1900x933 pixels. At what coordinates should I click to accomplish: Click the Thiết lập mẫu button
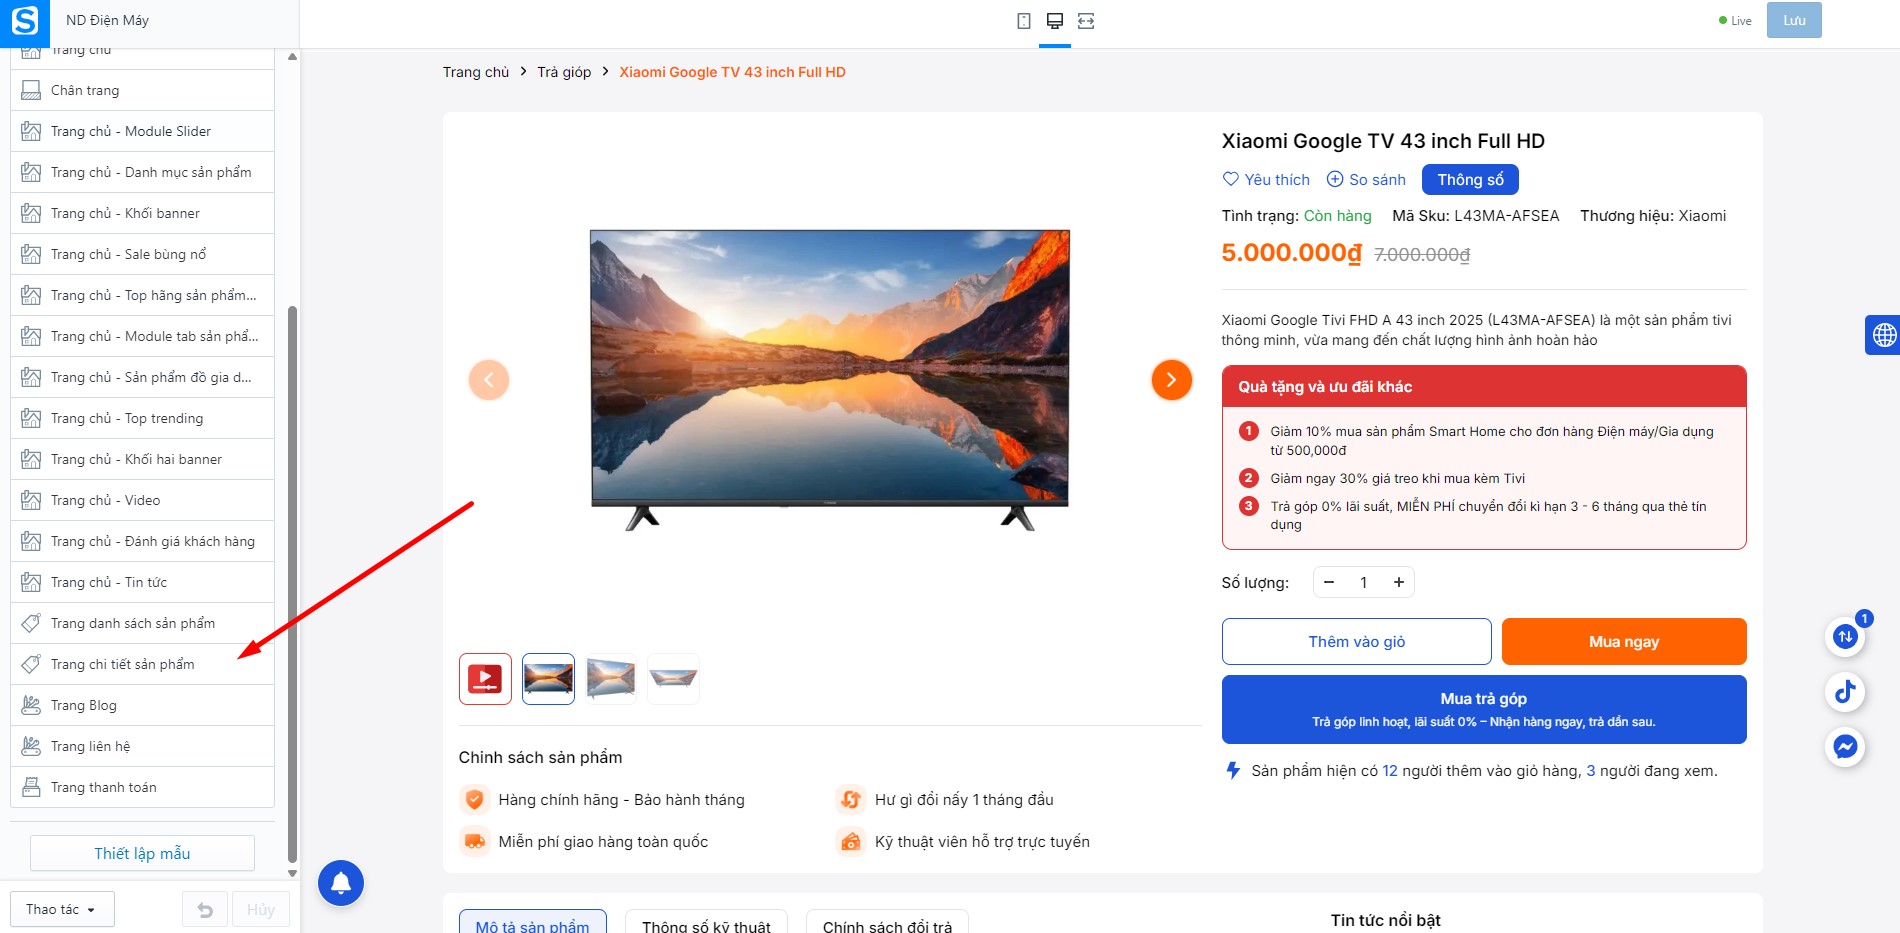tap(142, 853)
